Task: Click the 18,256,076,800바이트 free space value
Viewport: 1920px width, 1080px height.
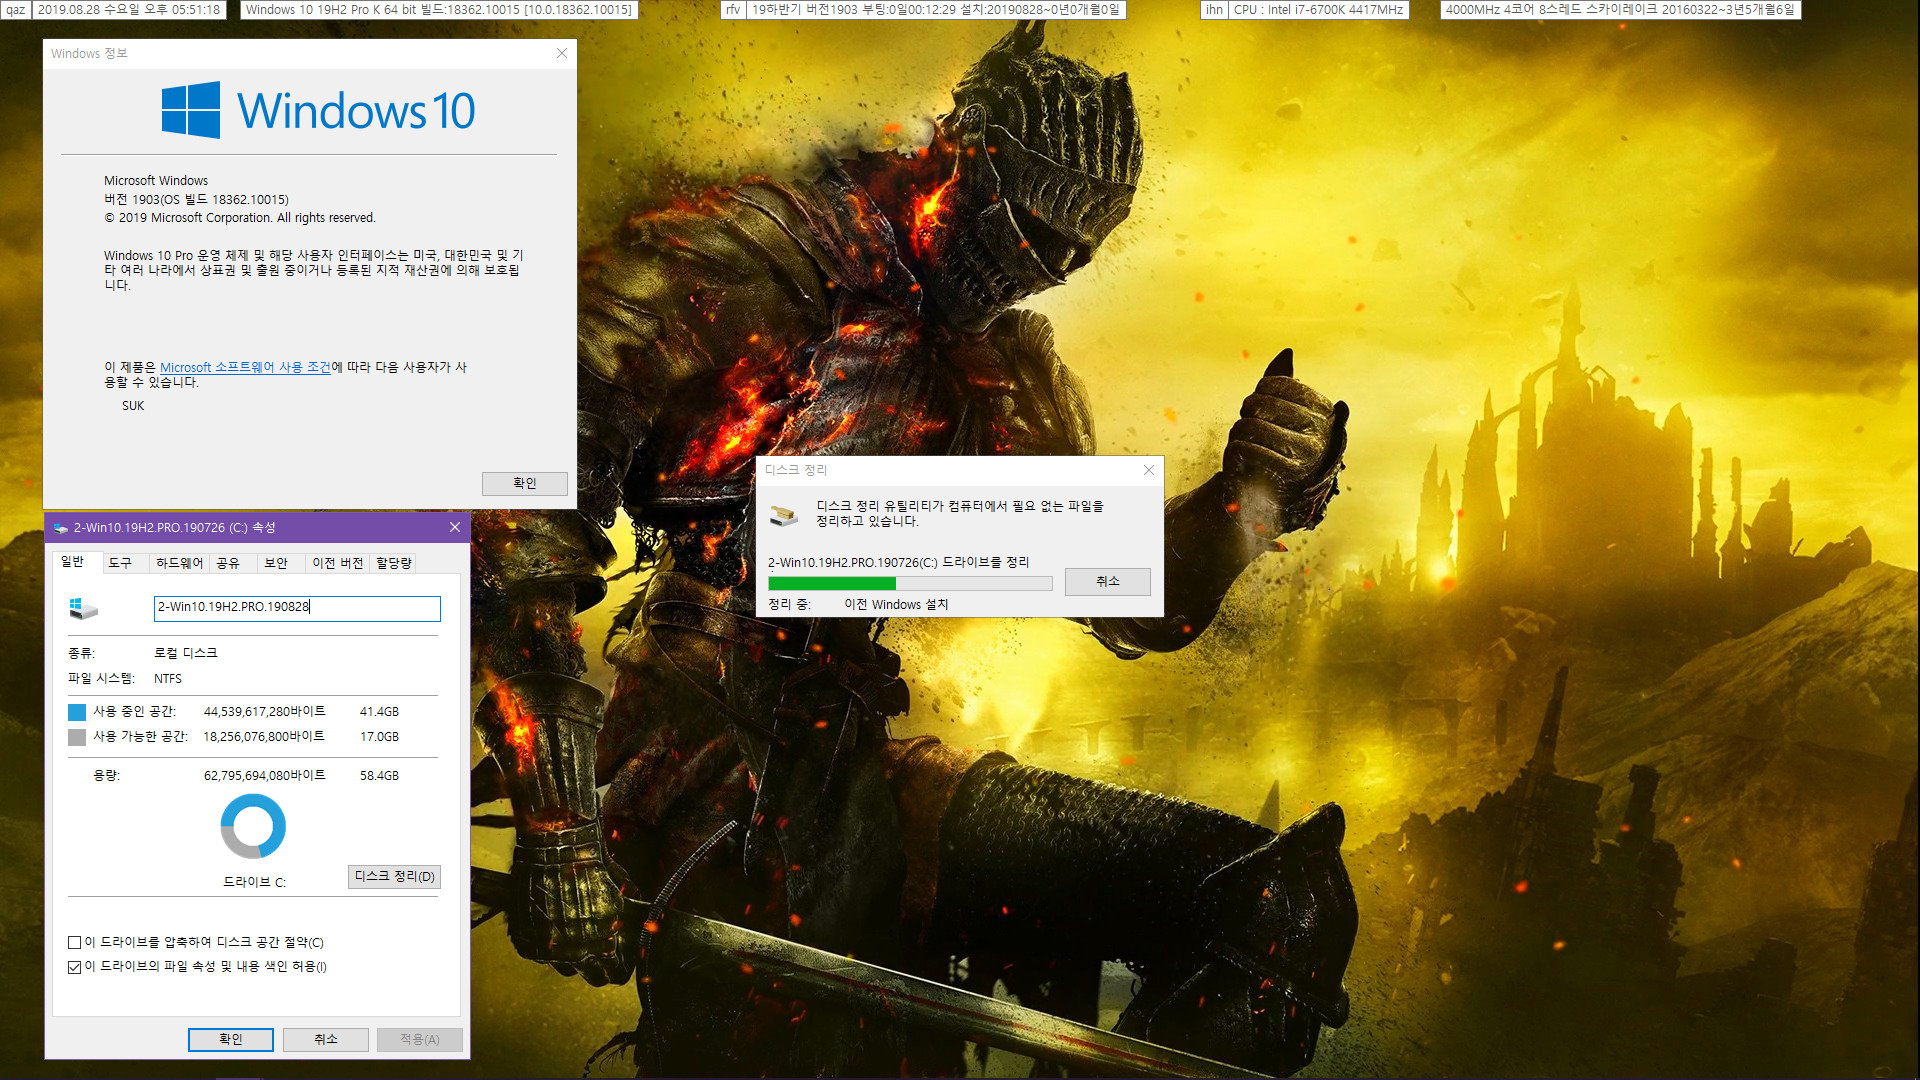Action: point(264,737)
